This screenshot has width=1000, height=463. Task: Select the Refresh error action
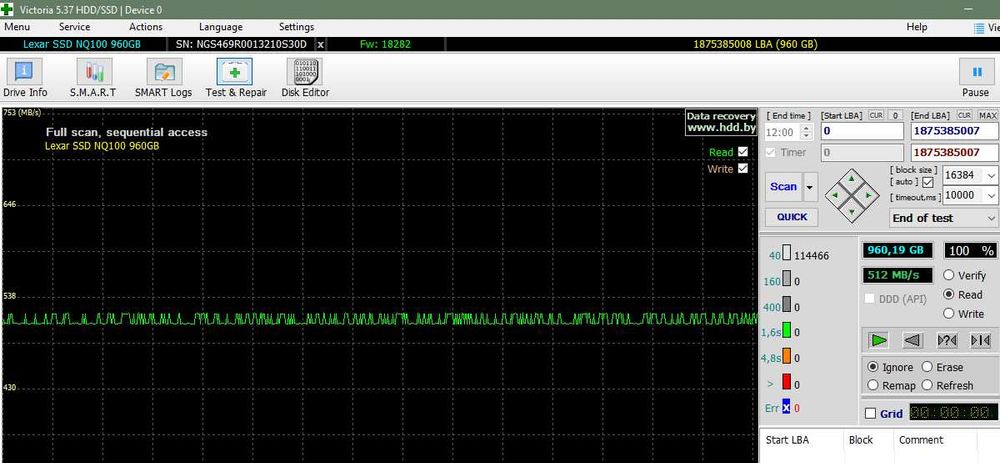(x=927, y=386)
